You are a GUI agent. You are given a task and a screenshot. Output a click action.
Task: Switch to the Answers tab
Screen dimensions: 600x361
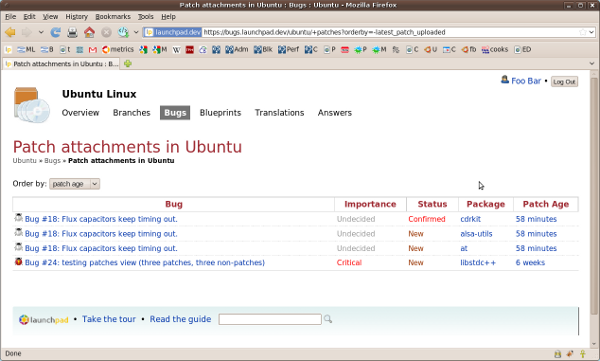click(x=335, y=113)
